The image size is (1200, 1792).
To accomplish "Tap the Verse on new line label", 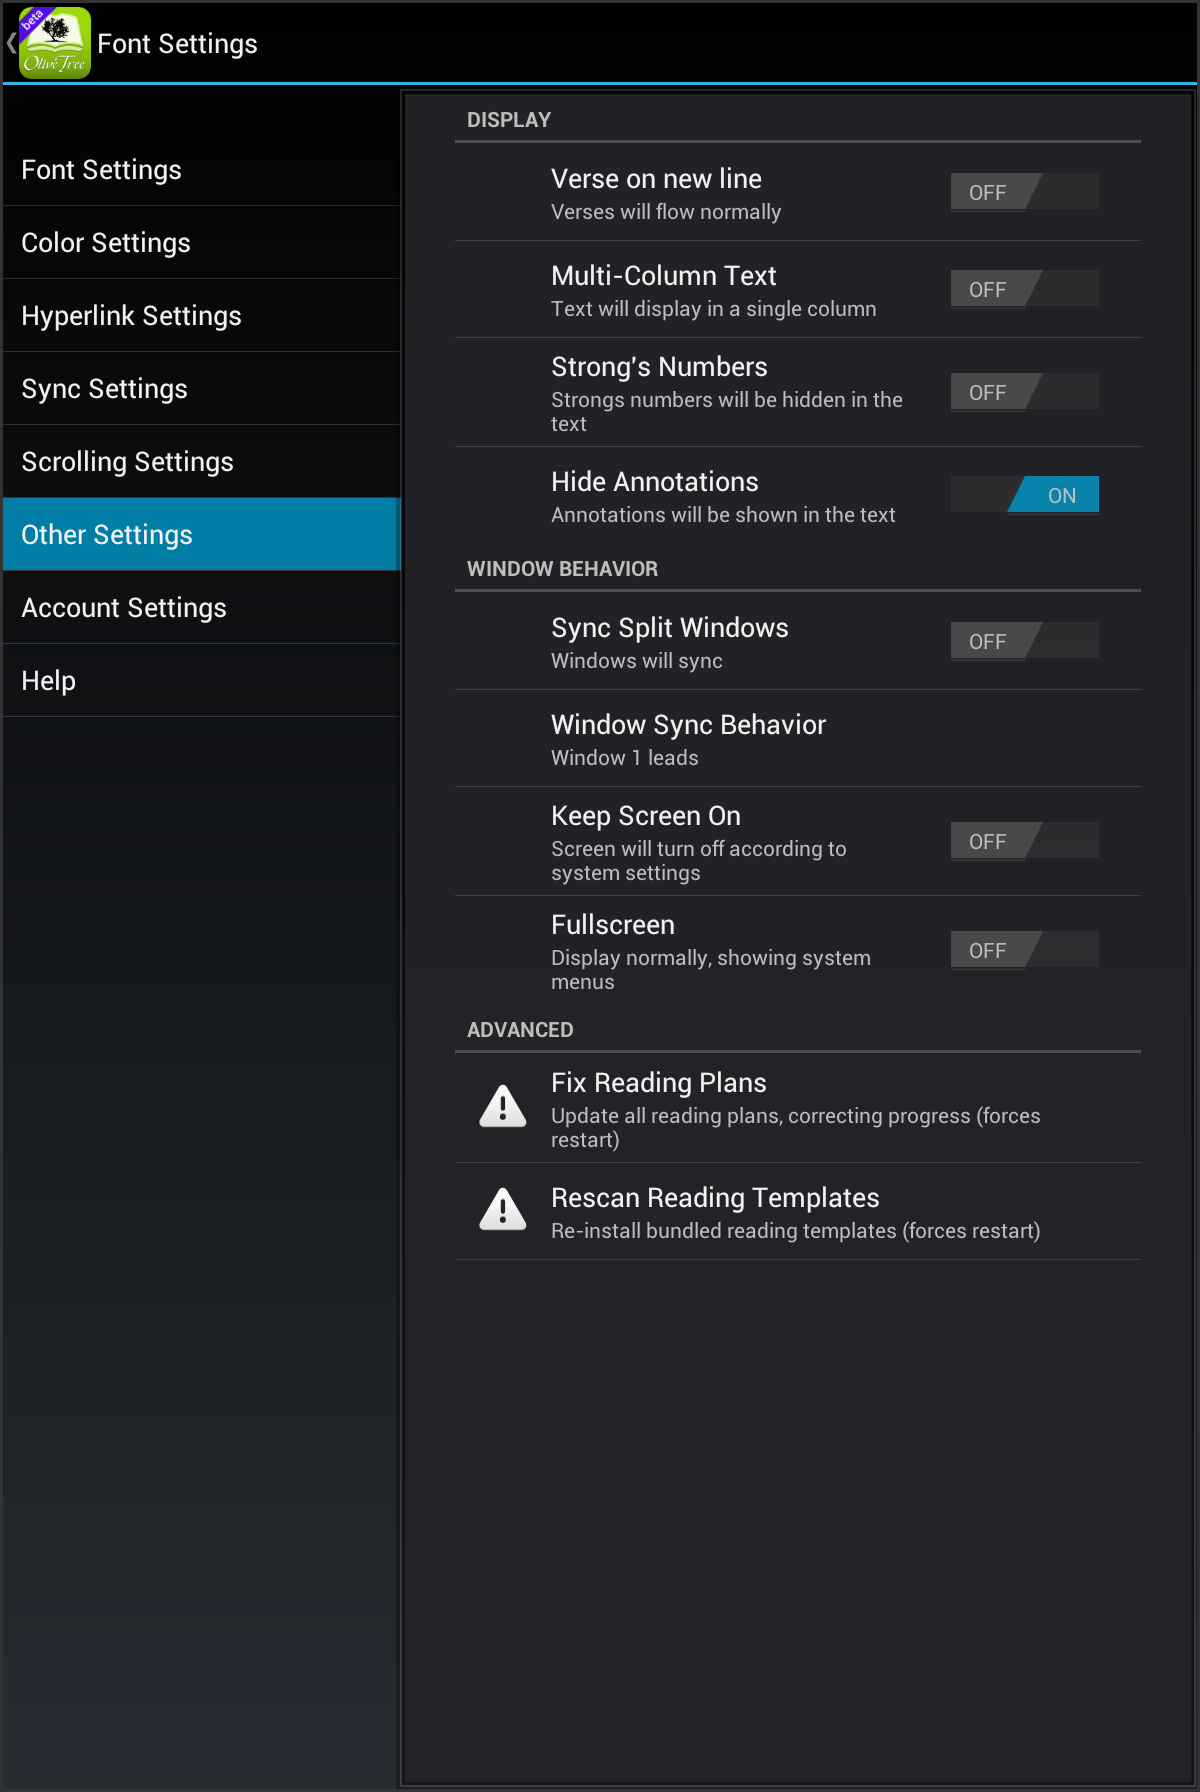I will click(x=656, y=179).
